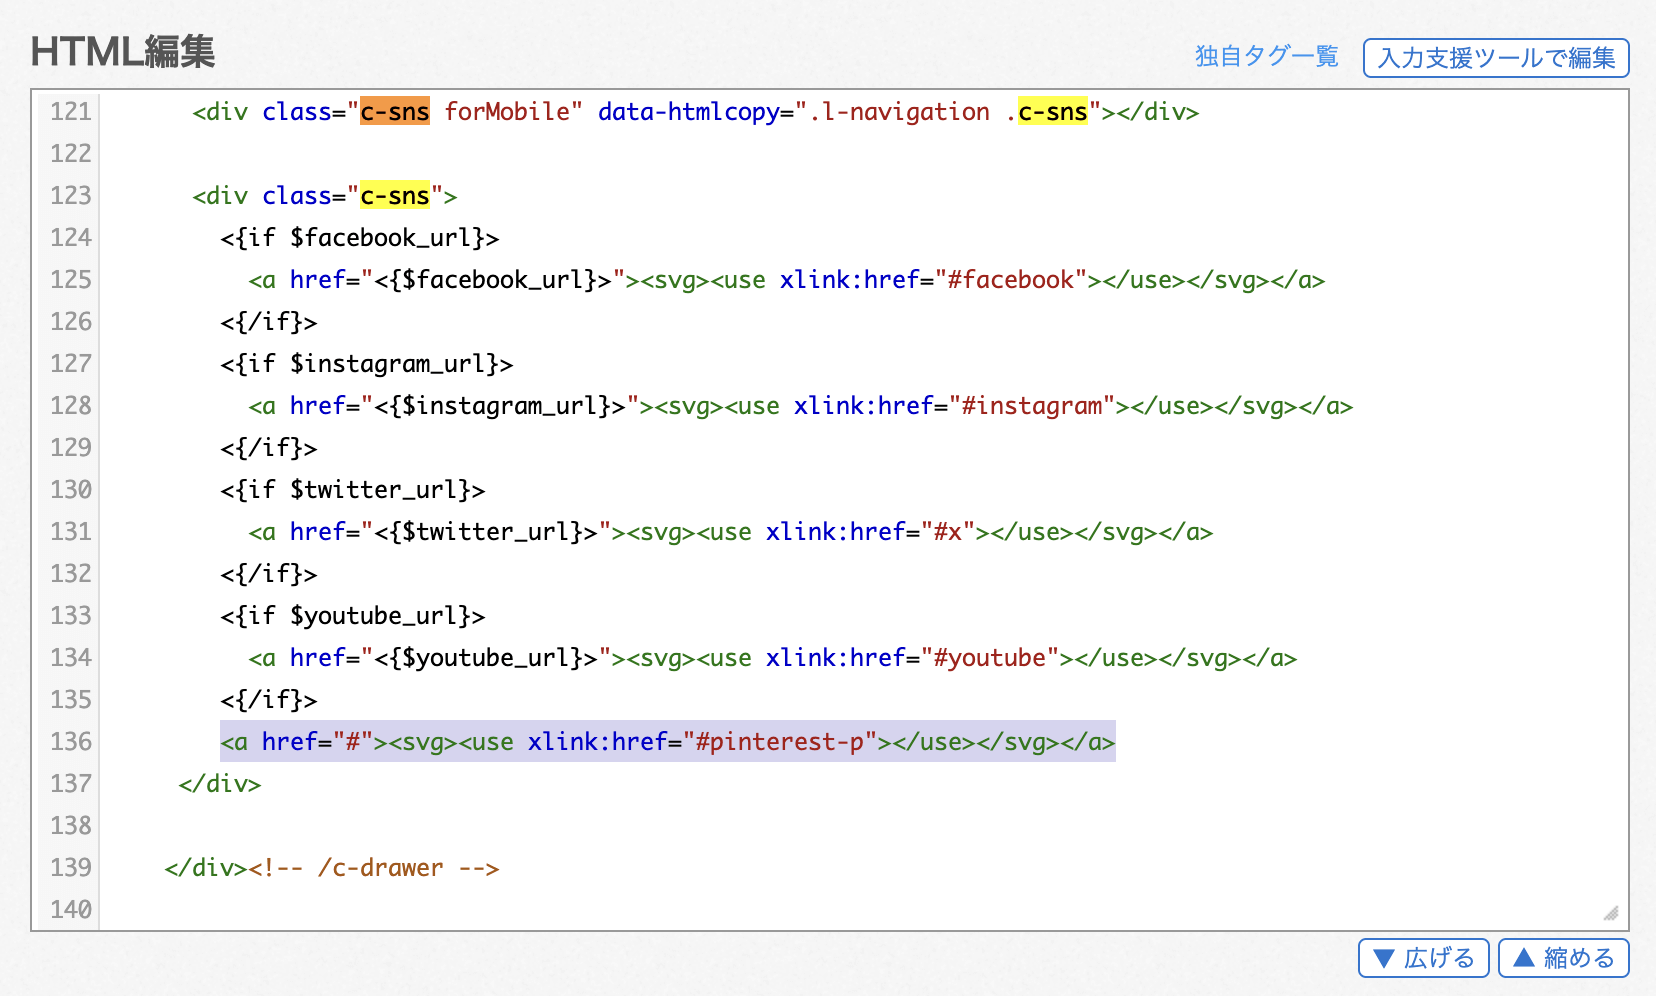Screen dimensions: 1656x996
Task: Click "#facebook" xlink value
Action: (1011, 280)
